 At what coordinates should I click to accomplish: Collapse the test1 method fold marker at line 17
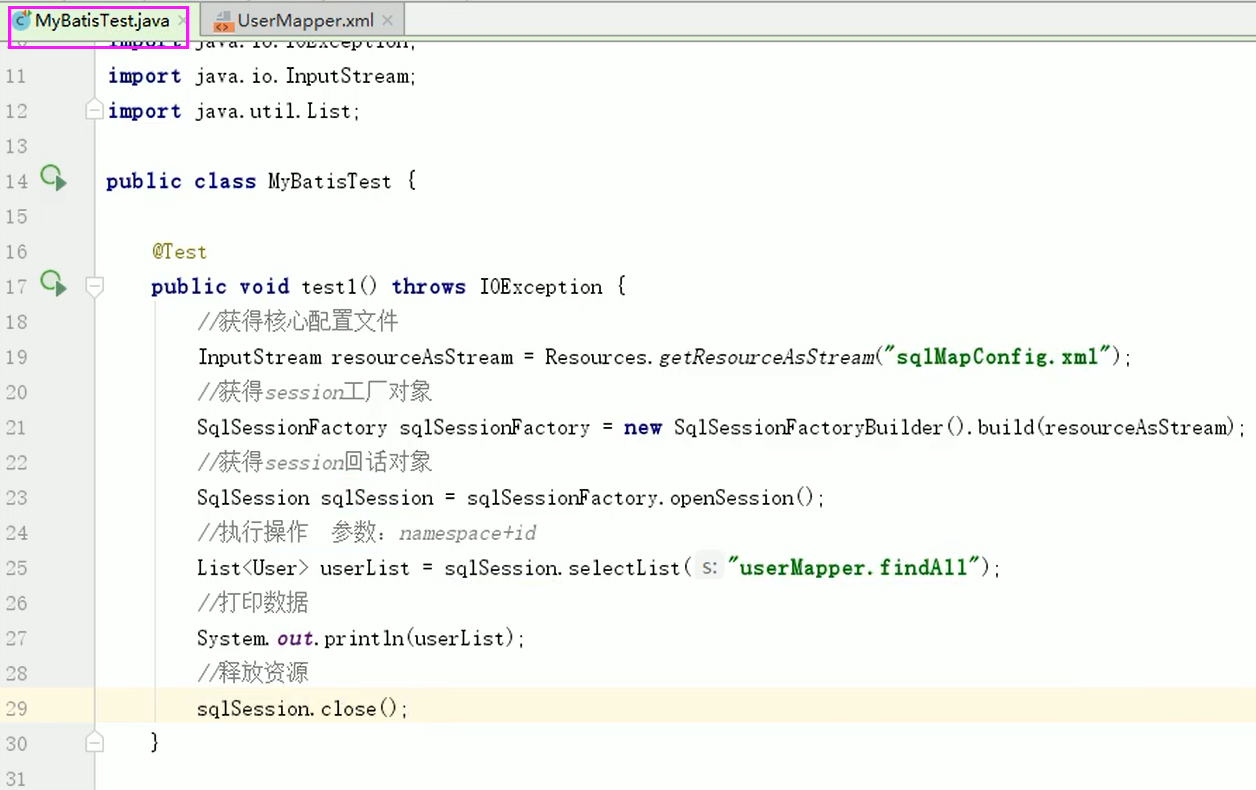[x=94, y=287]
